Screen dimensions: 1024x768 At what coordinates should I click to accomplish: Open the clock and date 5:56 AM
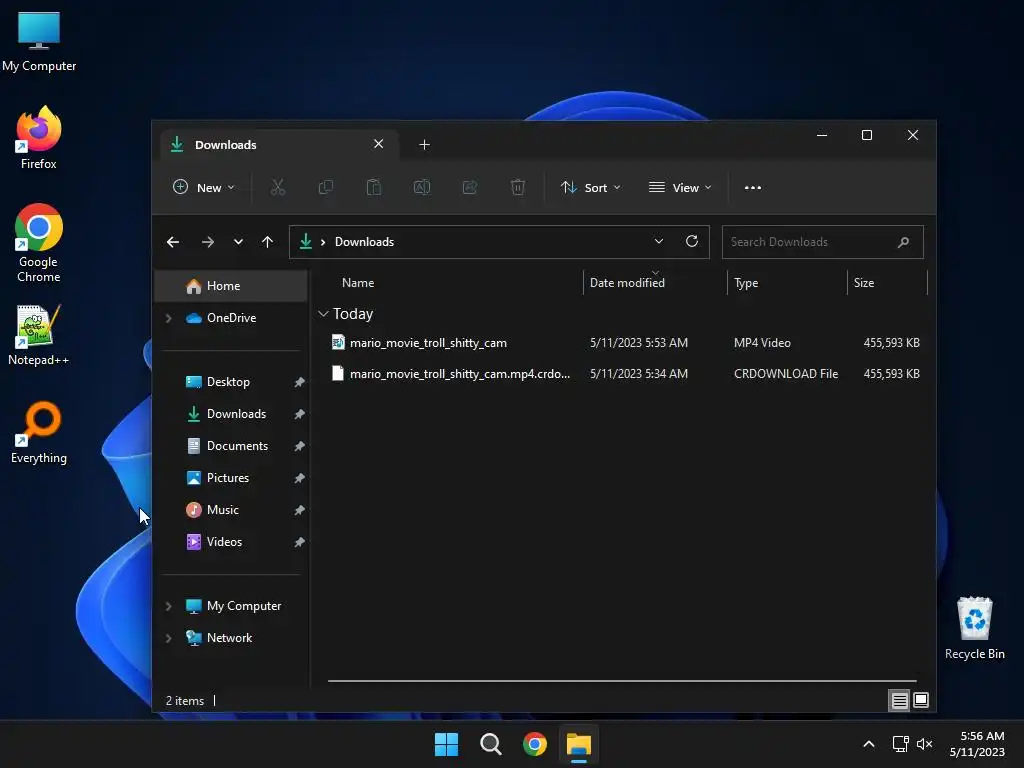(977, 744)
